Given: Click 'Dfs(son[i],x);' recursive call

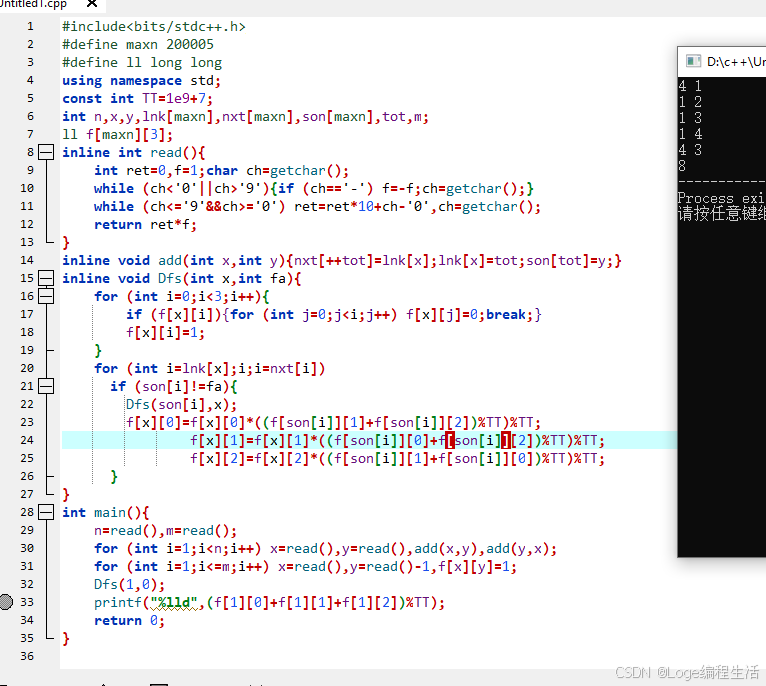Looking at the screenshot, I should [x=181, y=405].
